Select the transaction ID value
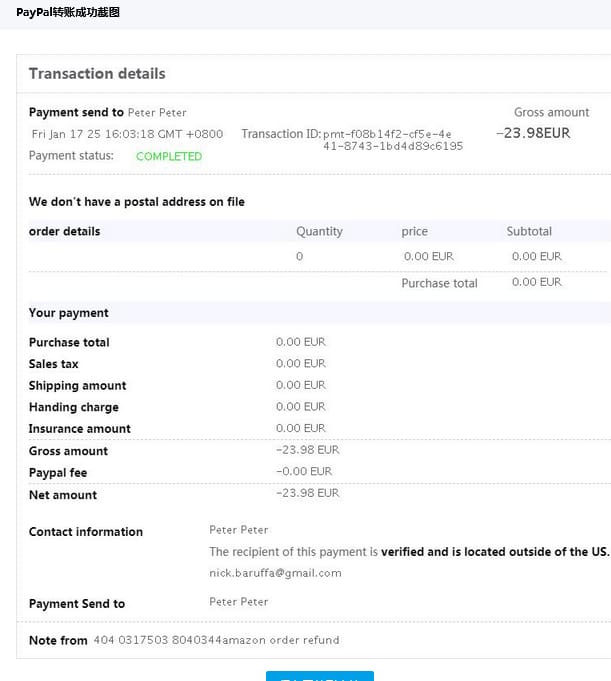611x681 pixels. tap(391, 140)
